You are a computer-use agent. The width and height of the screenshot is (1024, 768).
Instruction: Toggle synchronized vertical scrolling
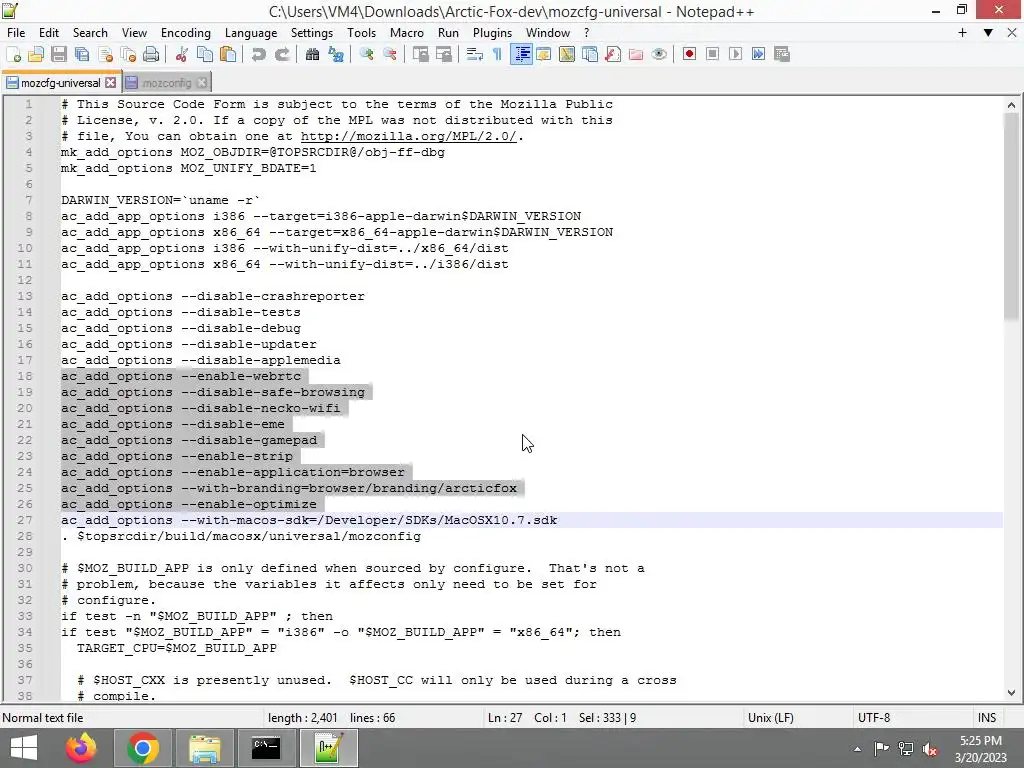click(421, 54)
